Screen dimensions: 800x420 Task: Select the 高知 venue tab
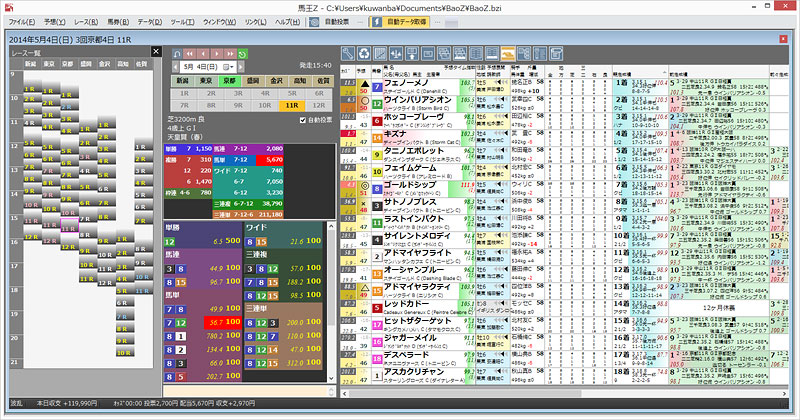tap(300, 81)
